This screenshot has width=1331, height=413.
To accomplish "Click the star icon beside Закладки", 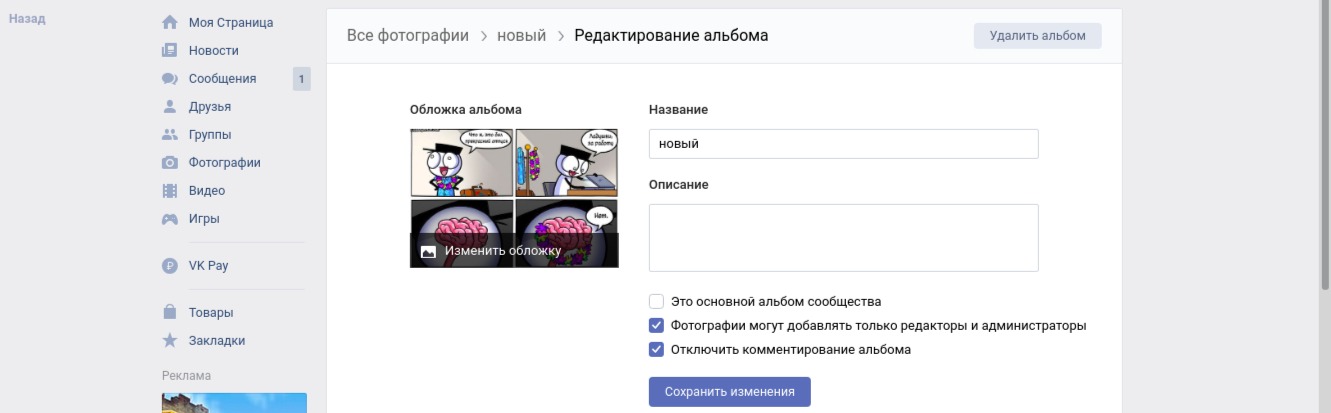I will [170, 340].
